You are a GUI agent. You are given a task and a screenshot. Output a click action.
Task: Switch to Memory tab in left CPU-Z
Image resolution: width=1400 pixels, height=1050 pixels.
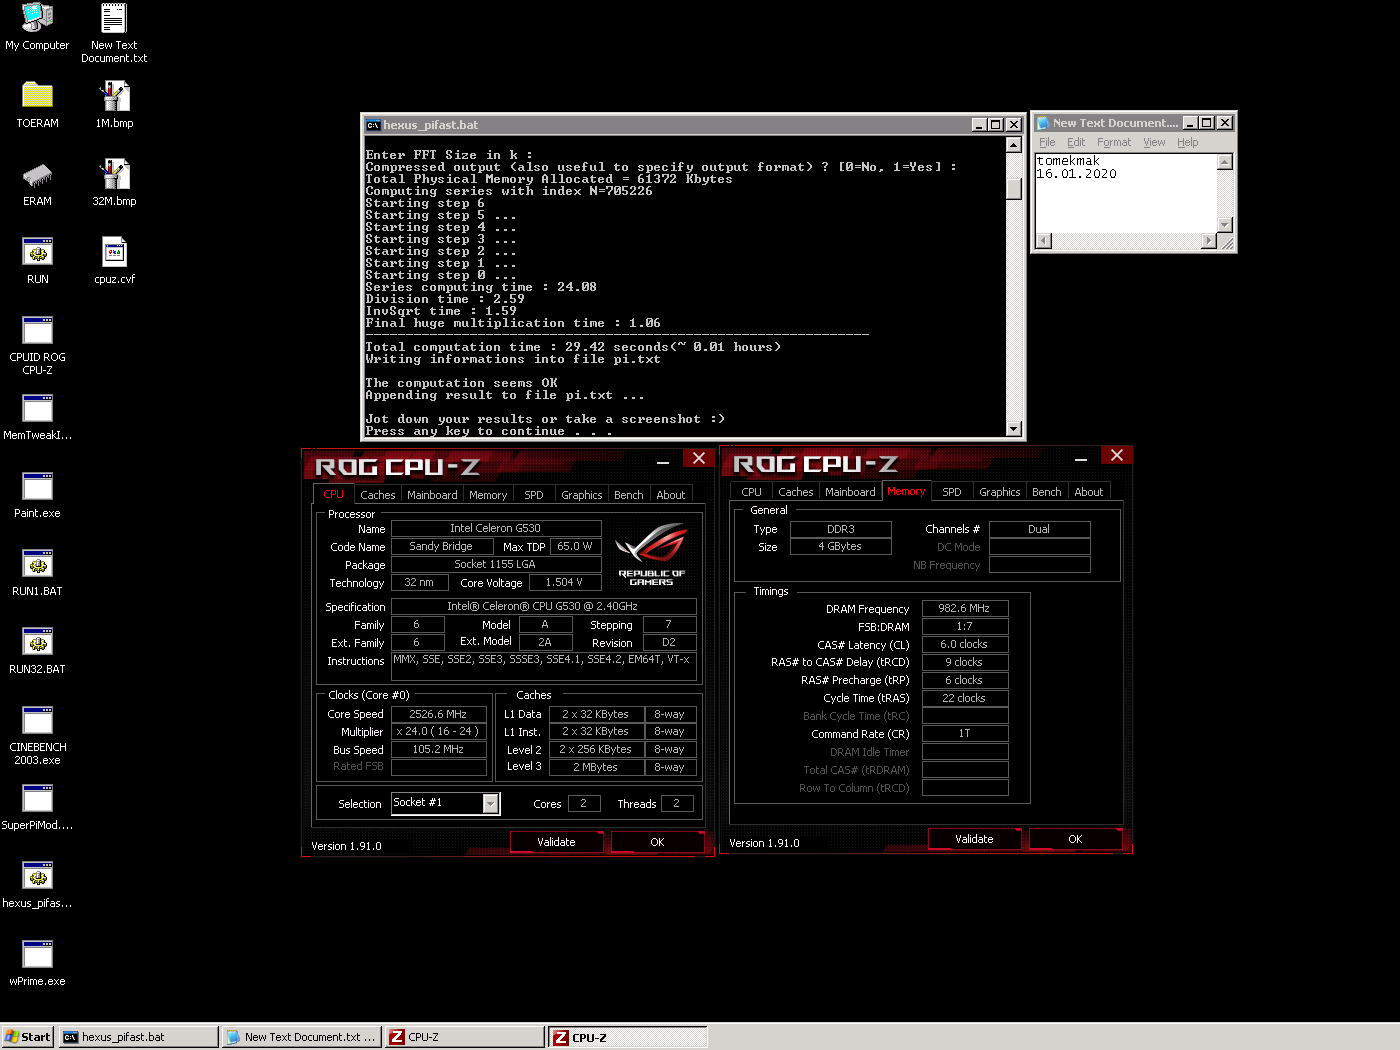pyautogui.click(x=488, y=495)
